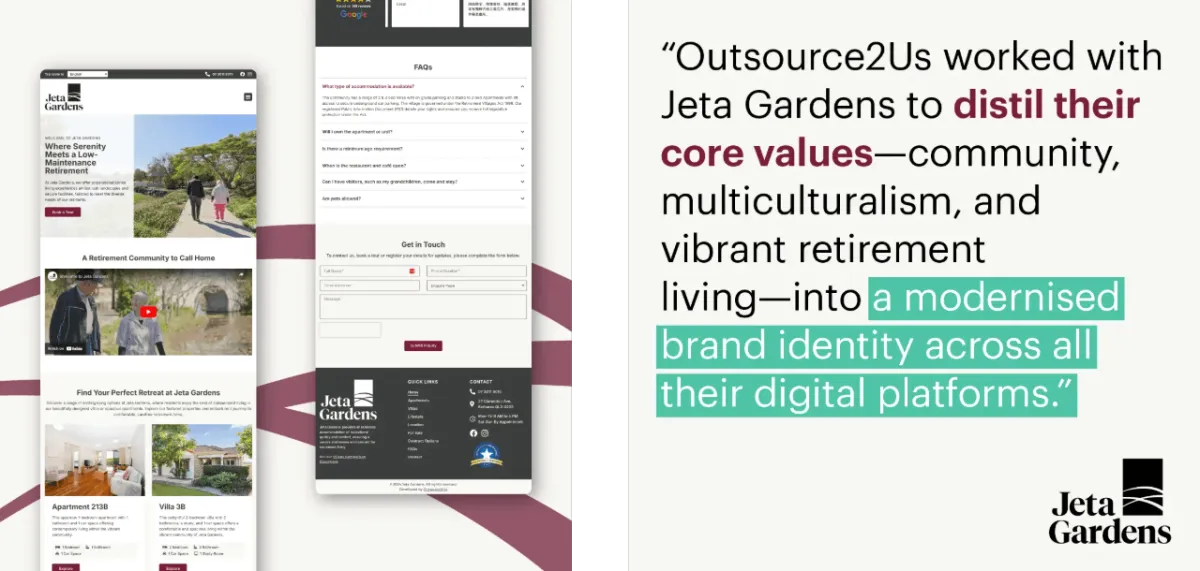1200x571 pixels.
Task: Click 'Find Your Perfect Retreat at Jeta Gardens' heading
Action: click(148, 393)
